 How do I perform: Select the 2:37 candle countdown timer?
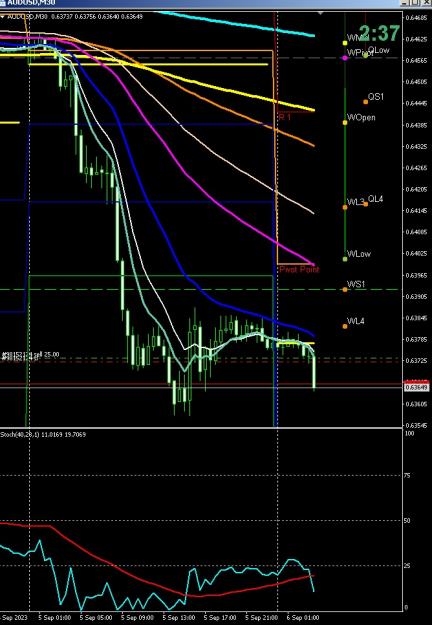point(379,33)
